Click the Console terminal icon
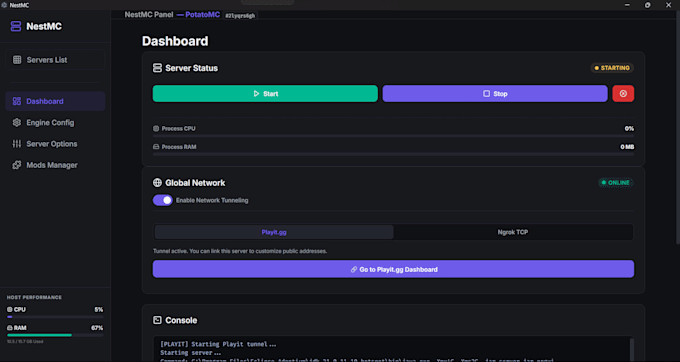This screenshot has height=362, width=680. (x=157, y=320)
